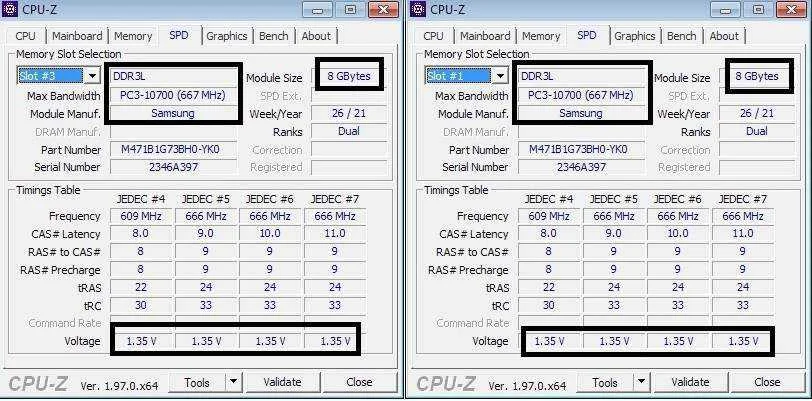Minimize the left CPU-Z window
The image size is (812, 401).
pyautogui.click(x=317, y=10)
